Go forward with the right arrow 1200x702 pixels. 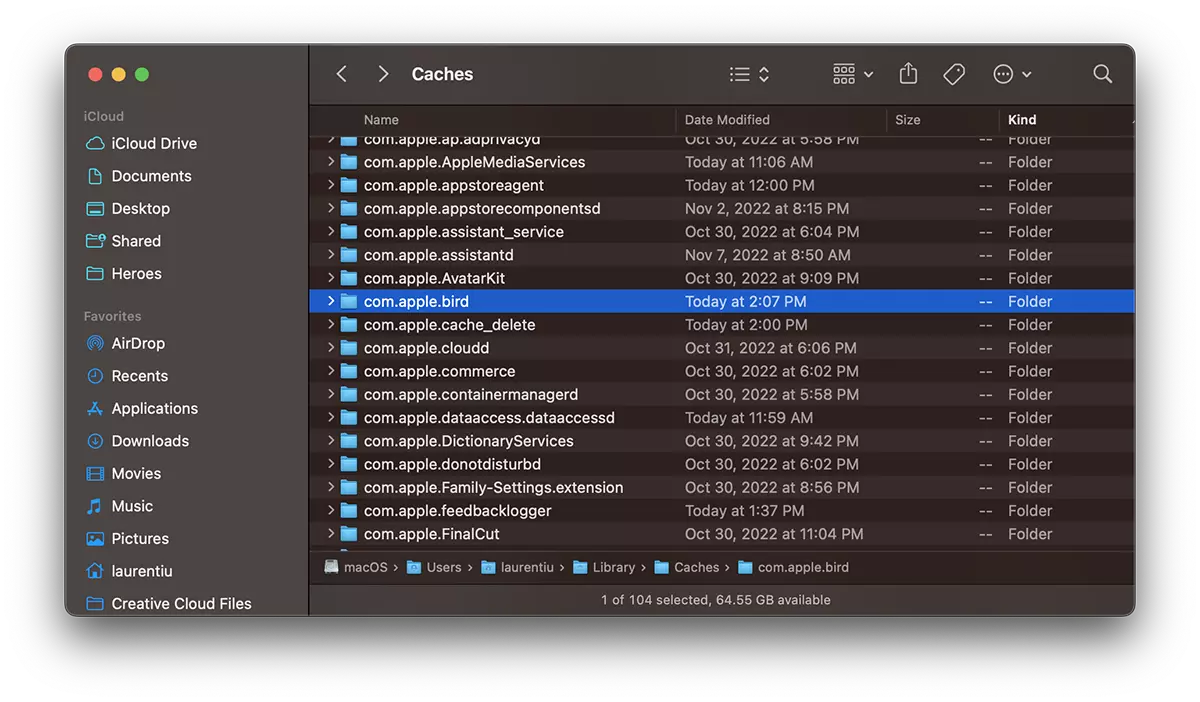(383, 74)
